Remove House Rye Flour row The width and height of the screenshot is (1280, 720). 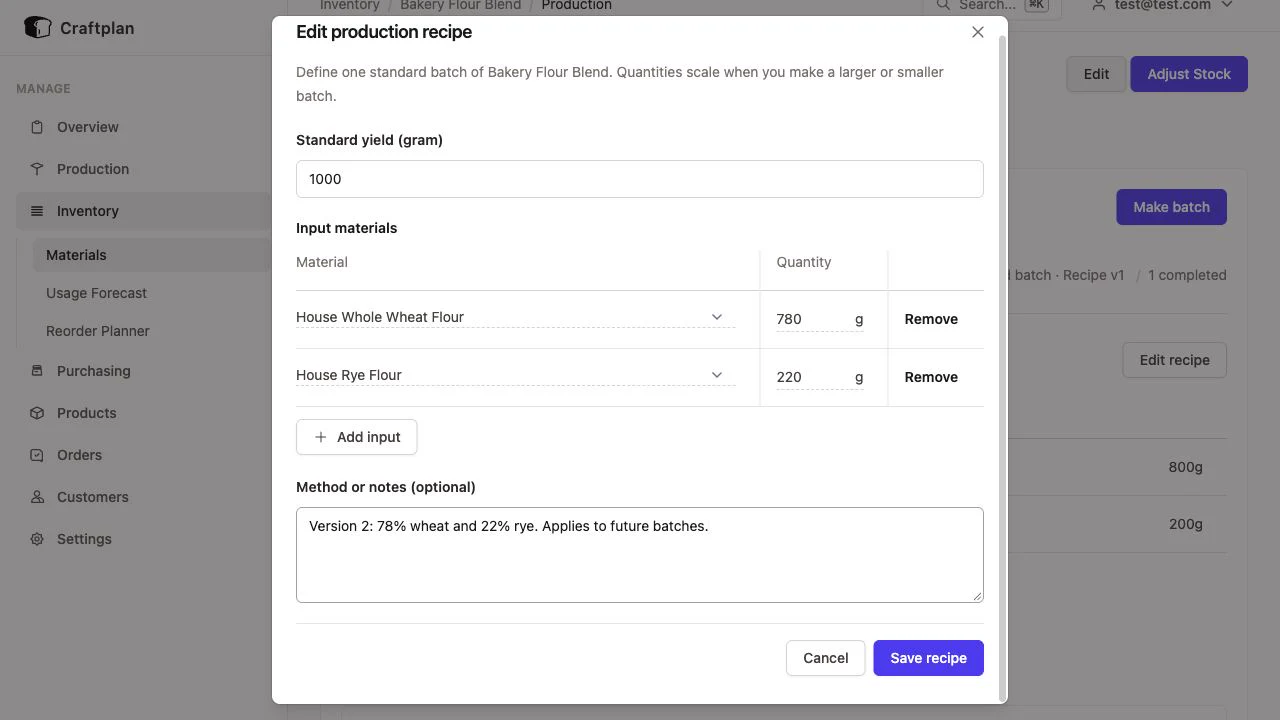point(931,377)
